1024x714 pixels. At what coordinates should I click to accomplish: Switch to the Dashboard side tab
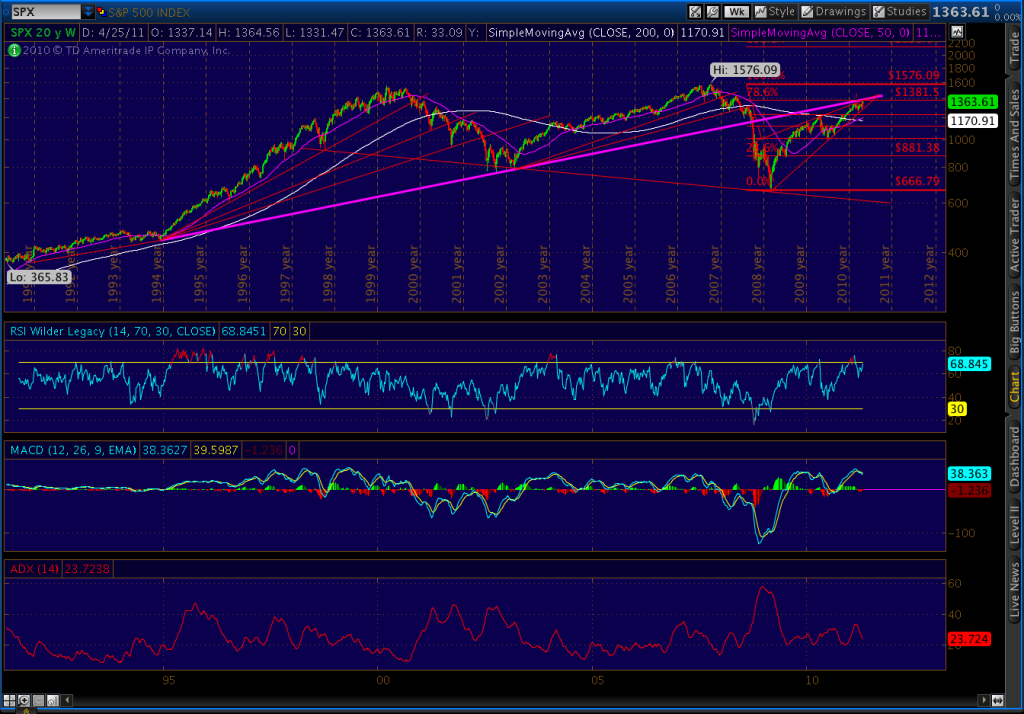[1014, 456]
